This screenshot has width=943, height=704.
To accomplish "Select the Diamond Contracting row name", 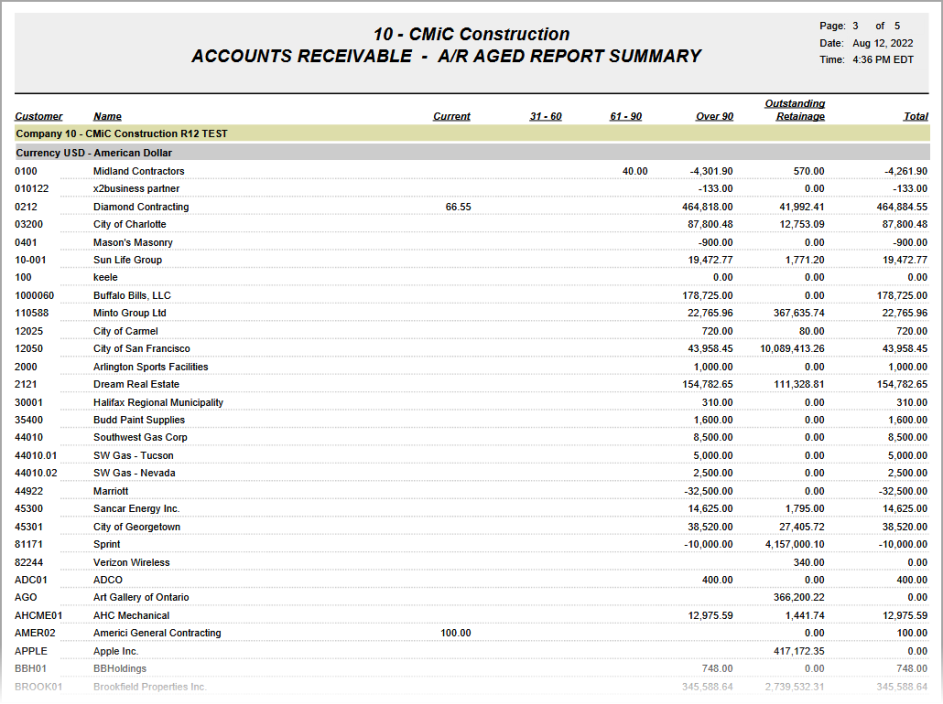I will point(141,207).
